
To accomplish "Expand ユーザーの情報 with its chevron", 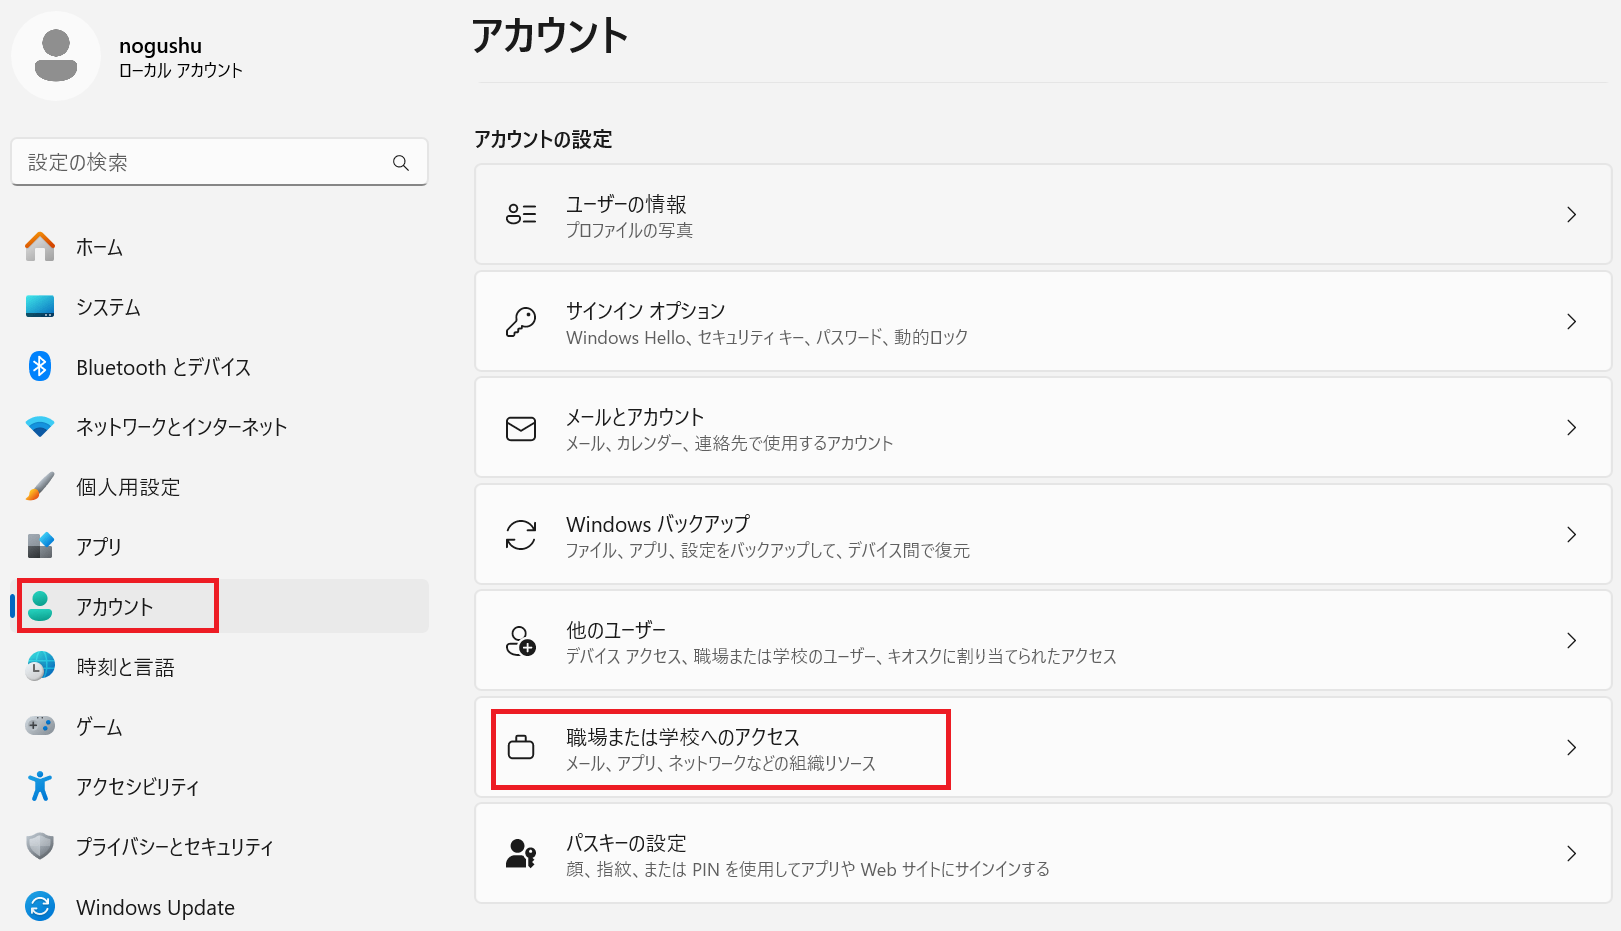I will tap(1572, 214).
